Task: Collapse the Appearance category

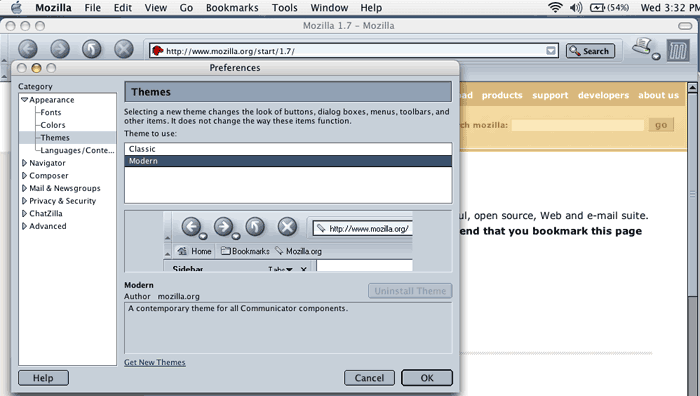Action: pos(24,100)
